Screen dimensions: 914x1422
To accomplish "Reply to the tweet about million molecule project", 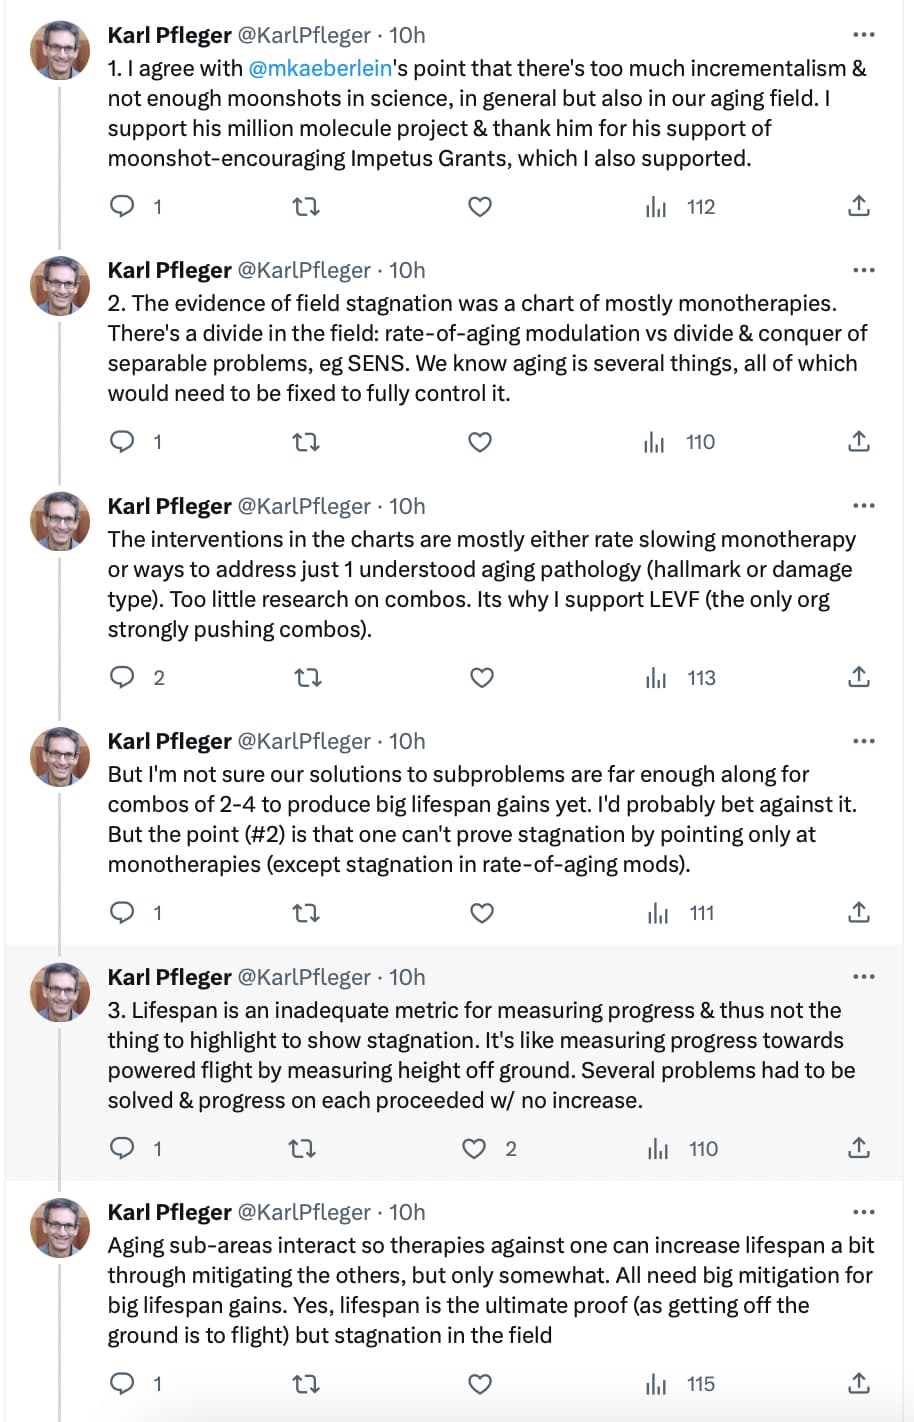I will (122, 207).
